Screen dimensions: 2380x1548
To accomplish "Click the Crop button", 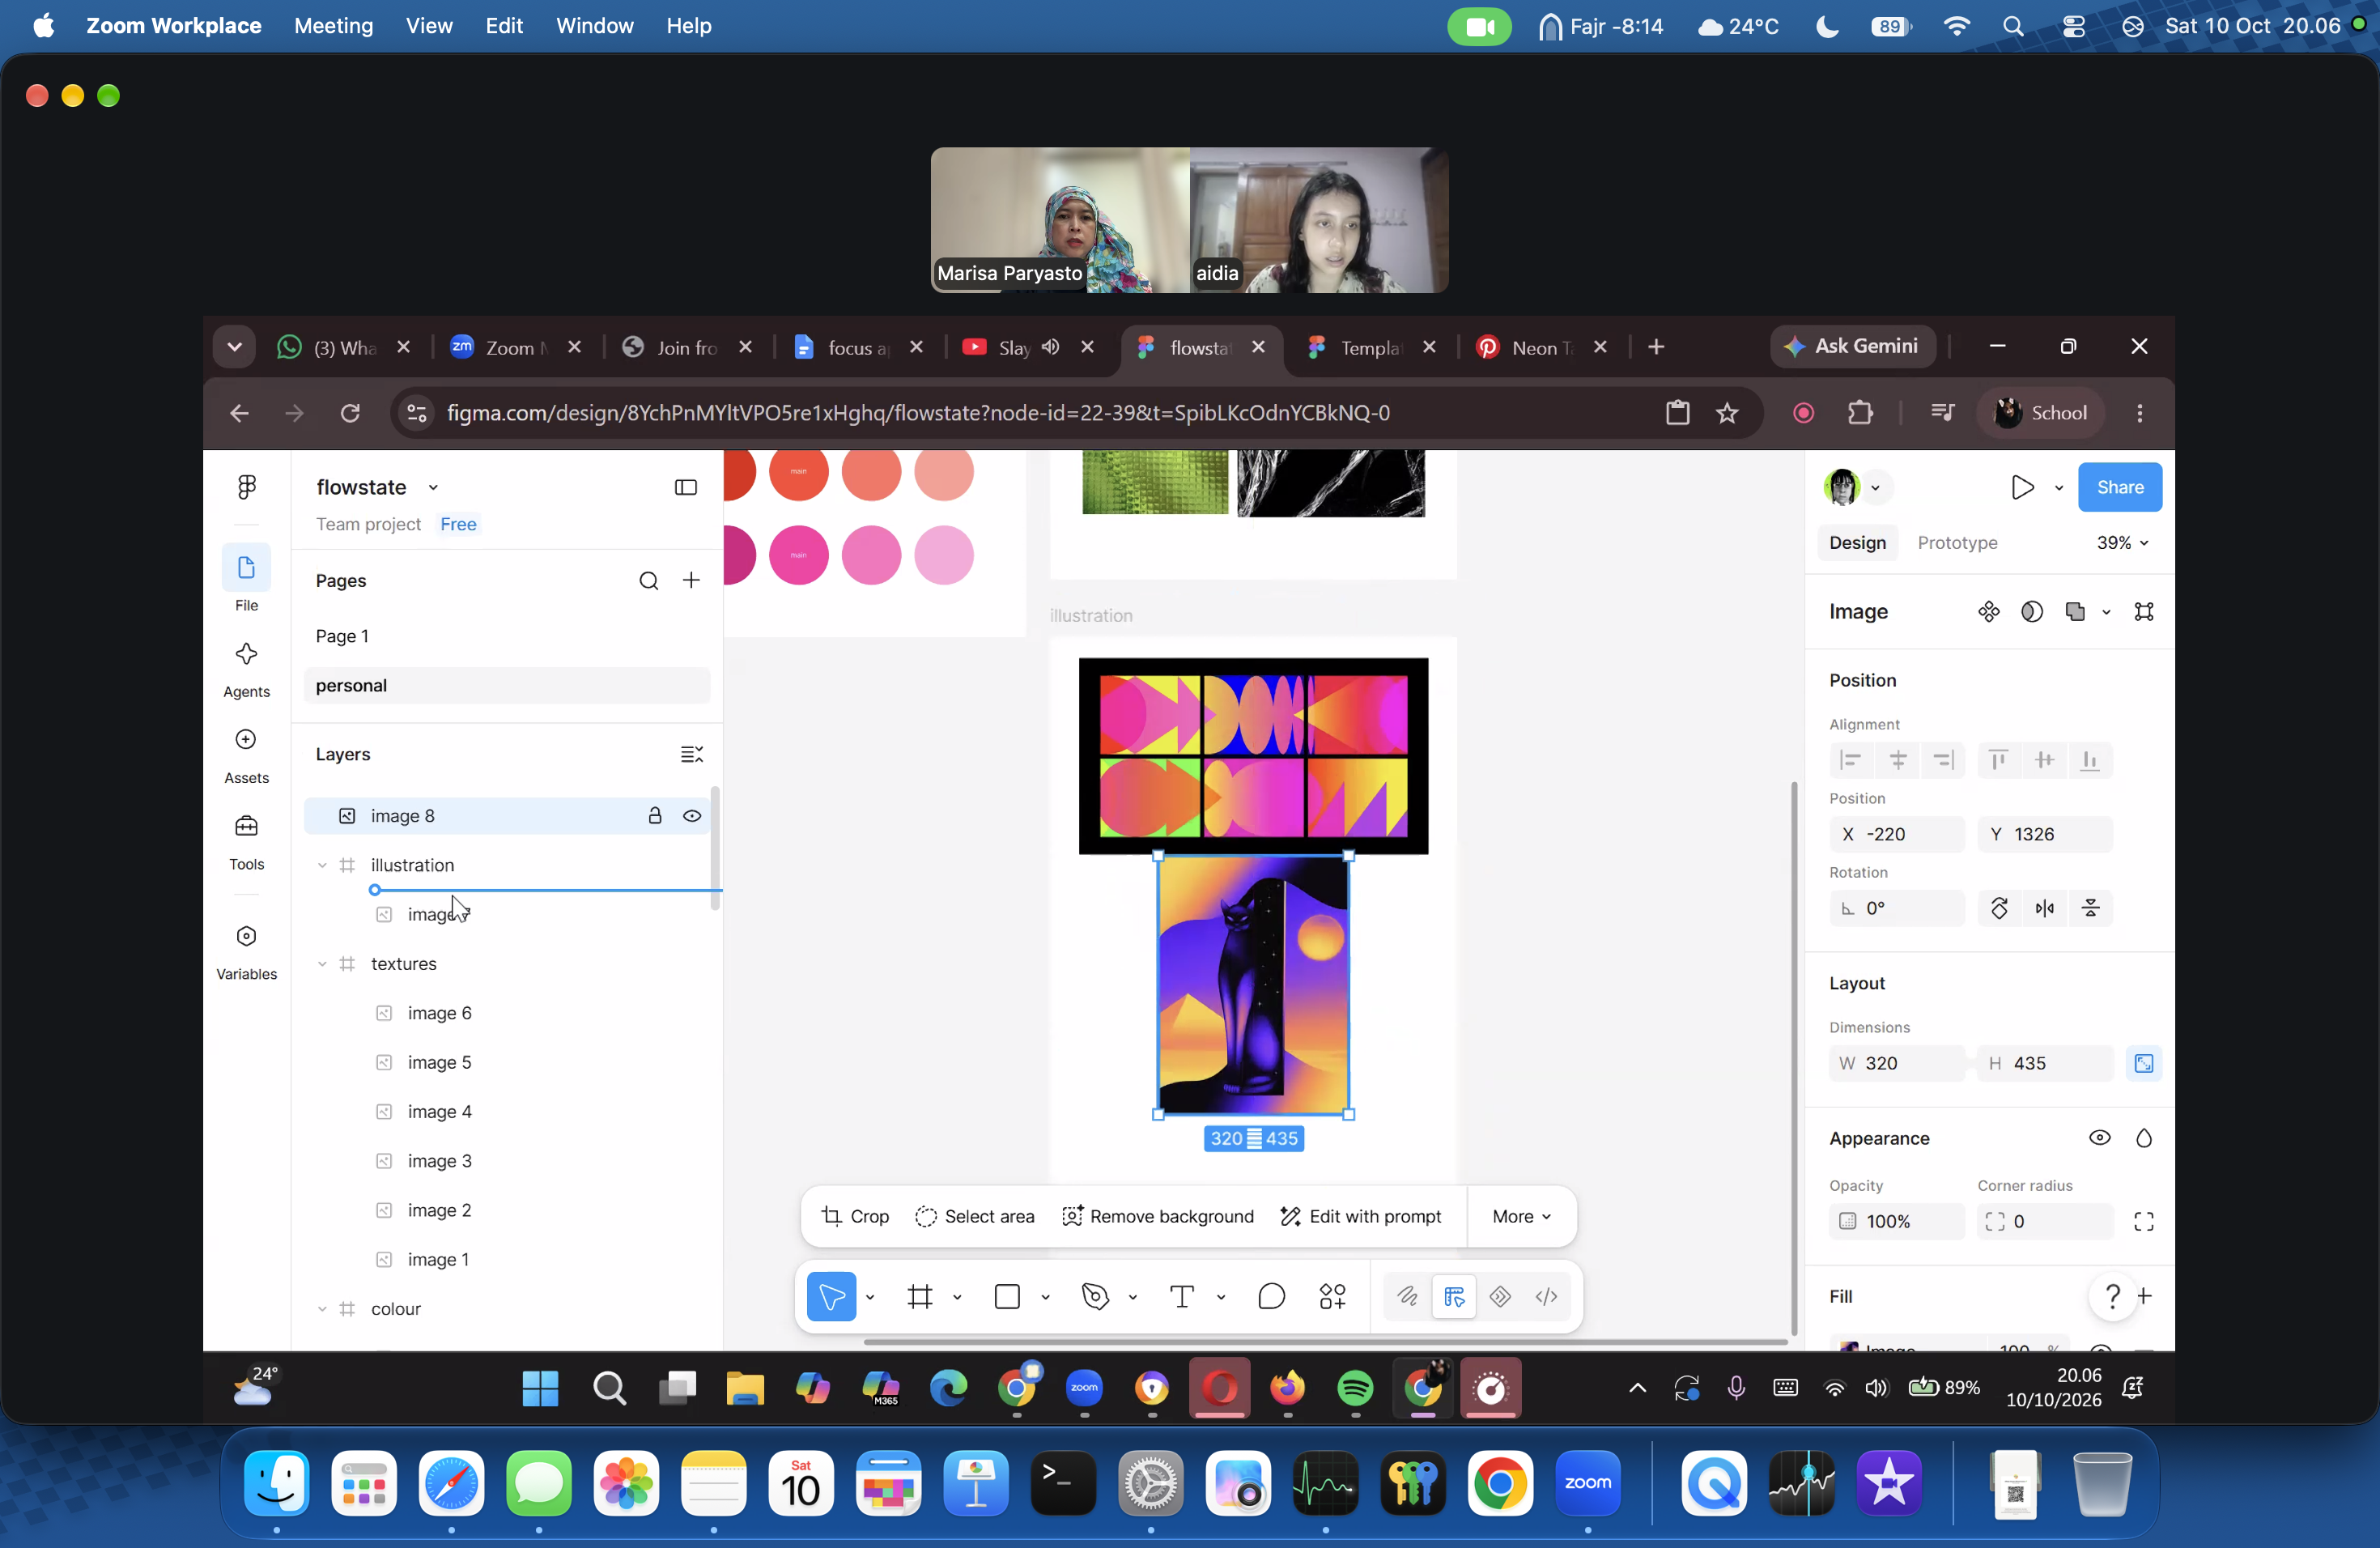I will pos(855,1216).
